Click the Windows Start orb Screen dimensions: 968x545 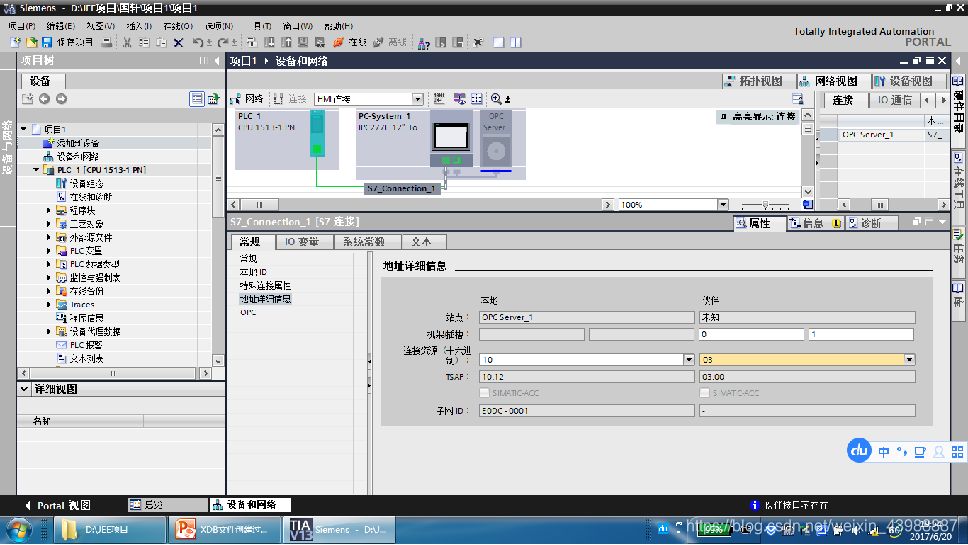pyautogui.click(x=19, y=530)
